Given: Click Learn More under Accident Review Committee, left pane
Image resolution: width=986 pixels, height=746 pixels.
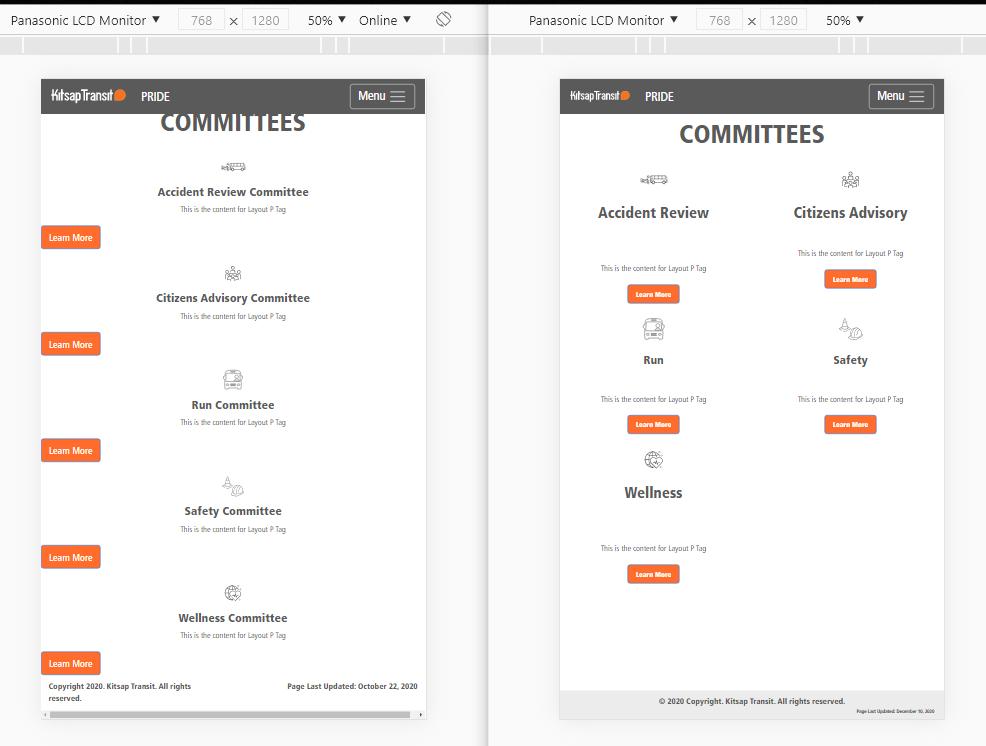Looking at the screenshot, I should (71, 237).
